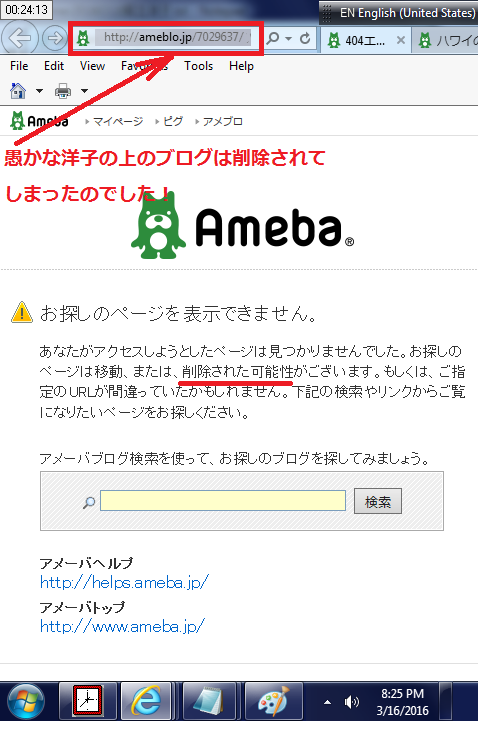This screenshot has height=733, width=478.
Task: Open the helps.ameba.jp link
Action: pyautogui.click(x=124, y=582)
